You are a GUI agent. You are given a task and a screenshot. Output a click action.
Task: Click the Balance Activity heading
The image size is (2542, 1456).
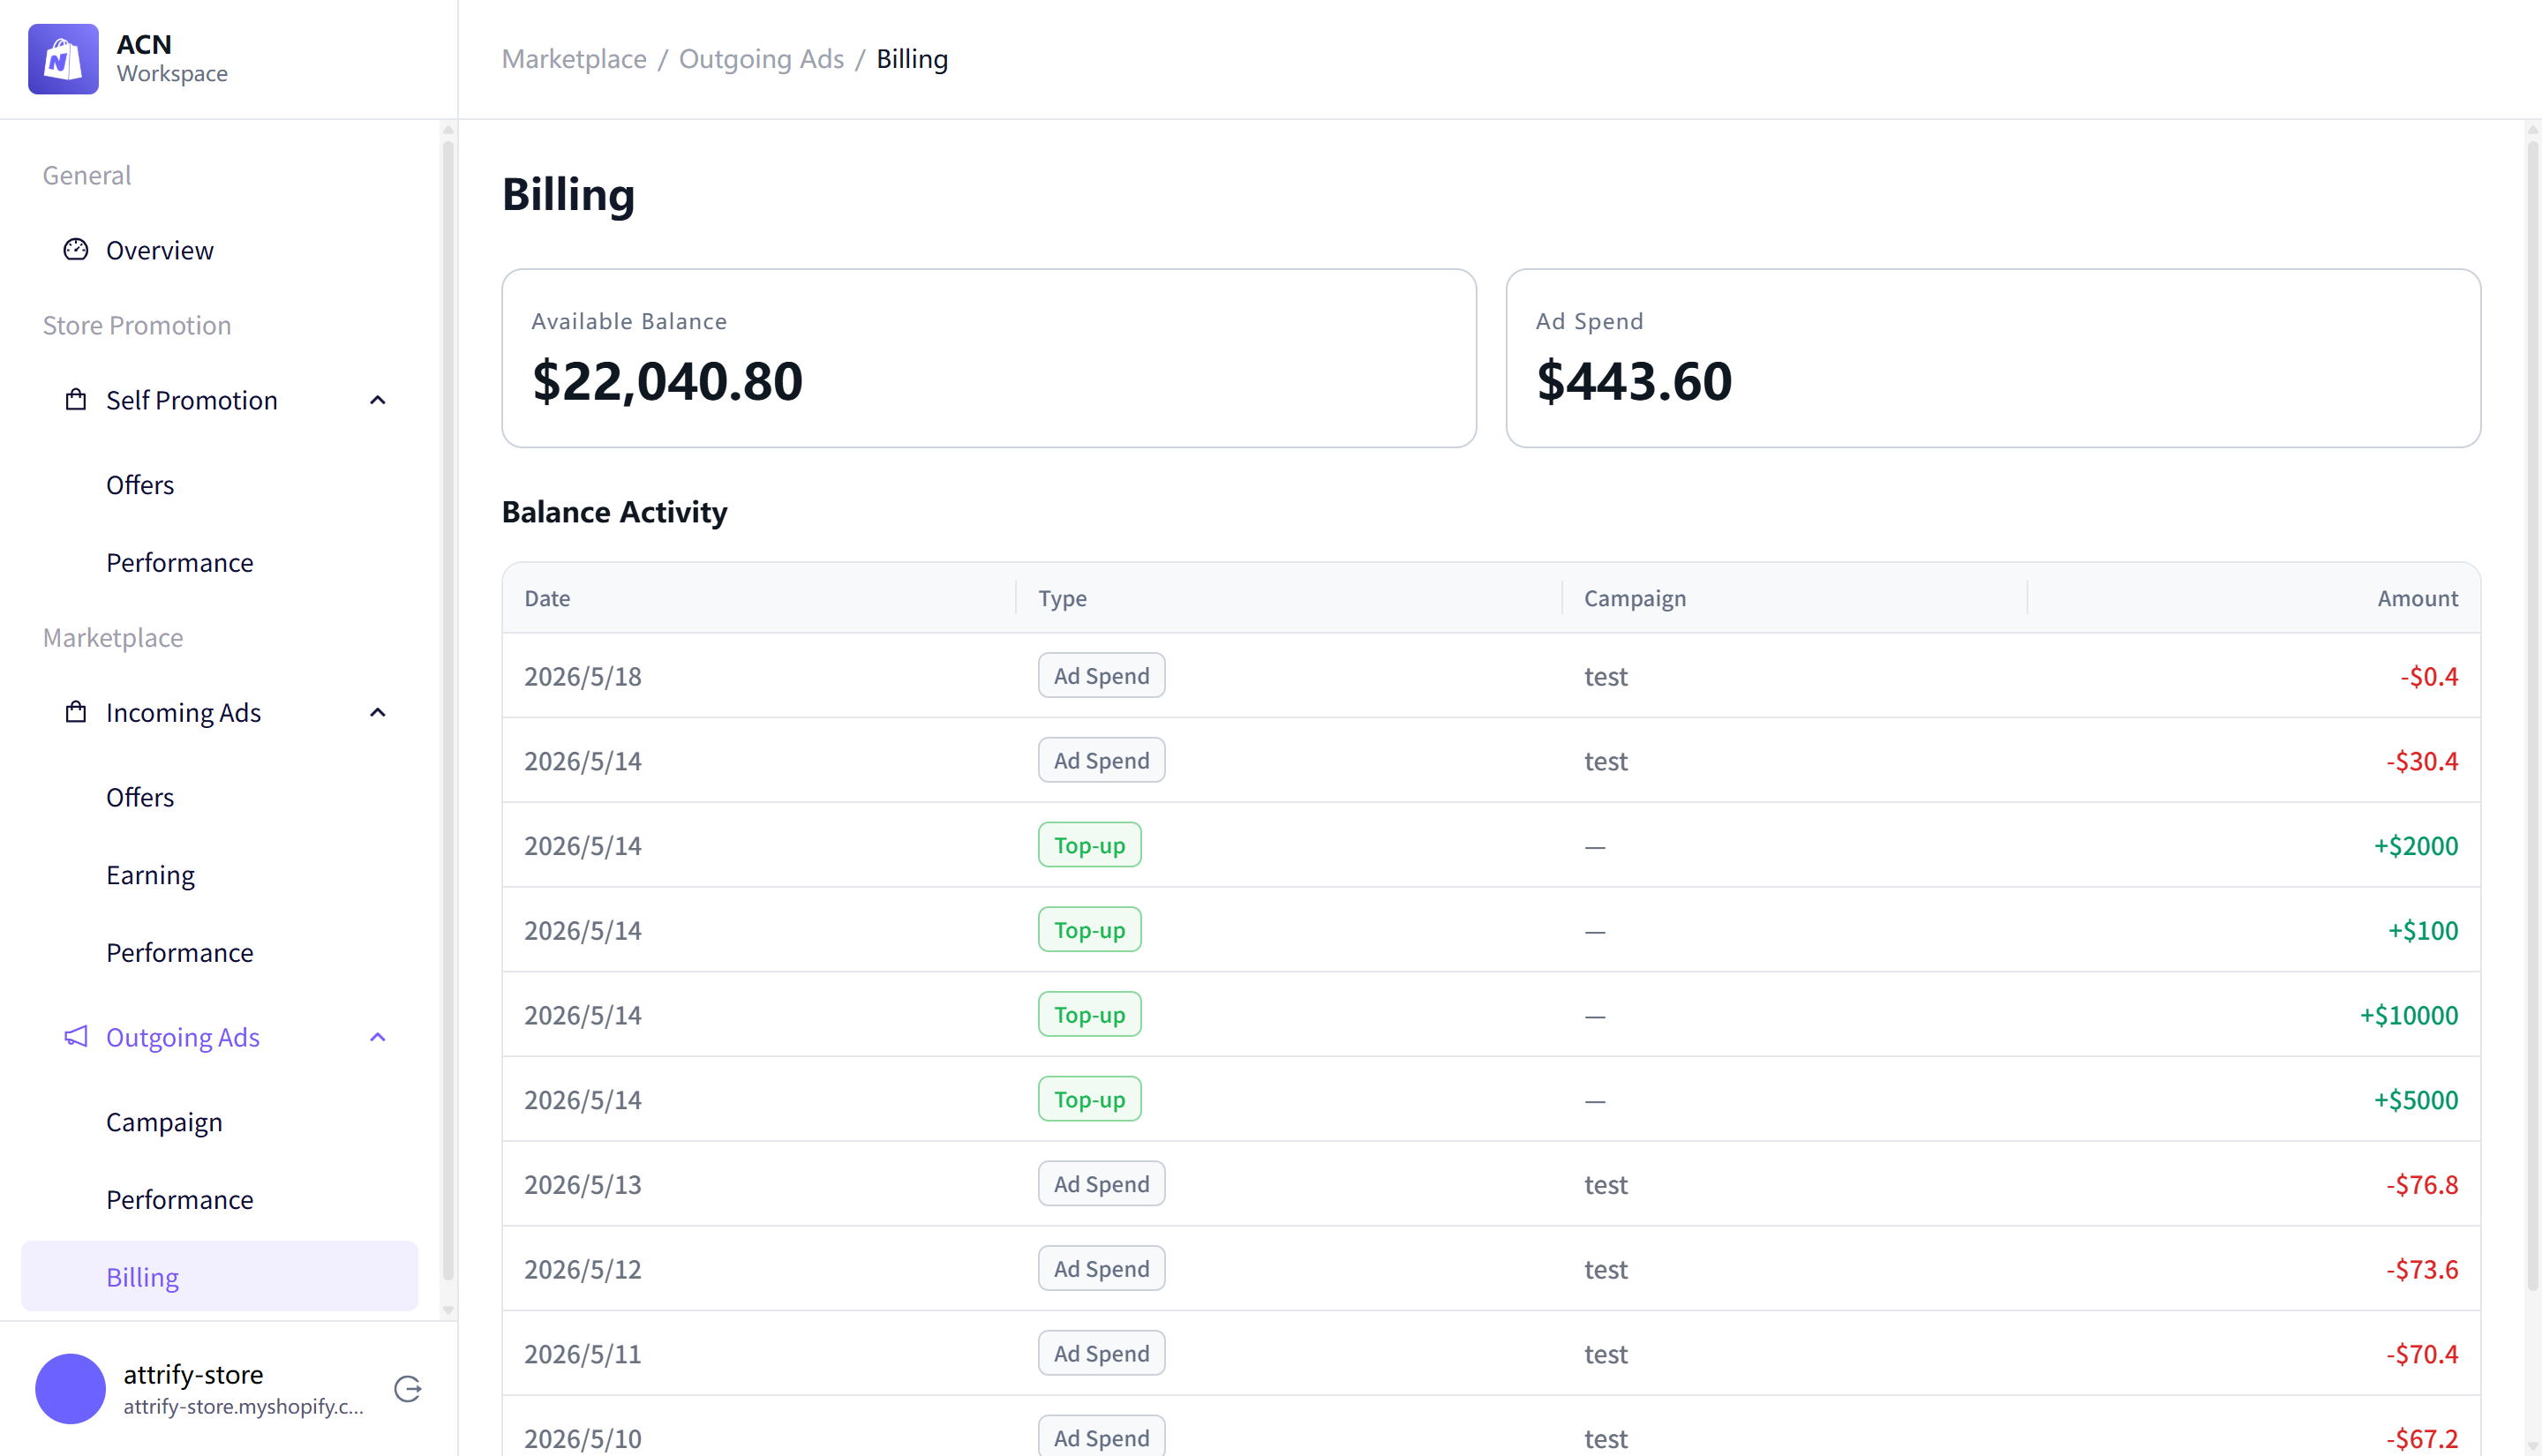(614, 512)
